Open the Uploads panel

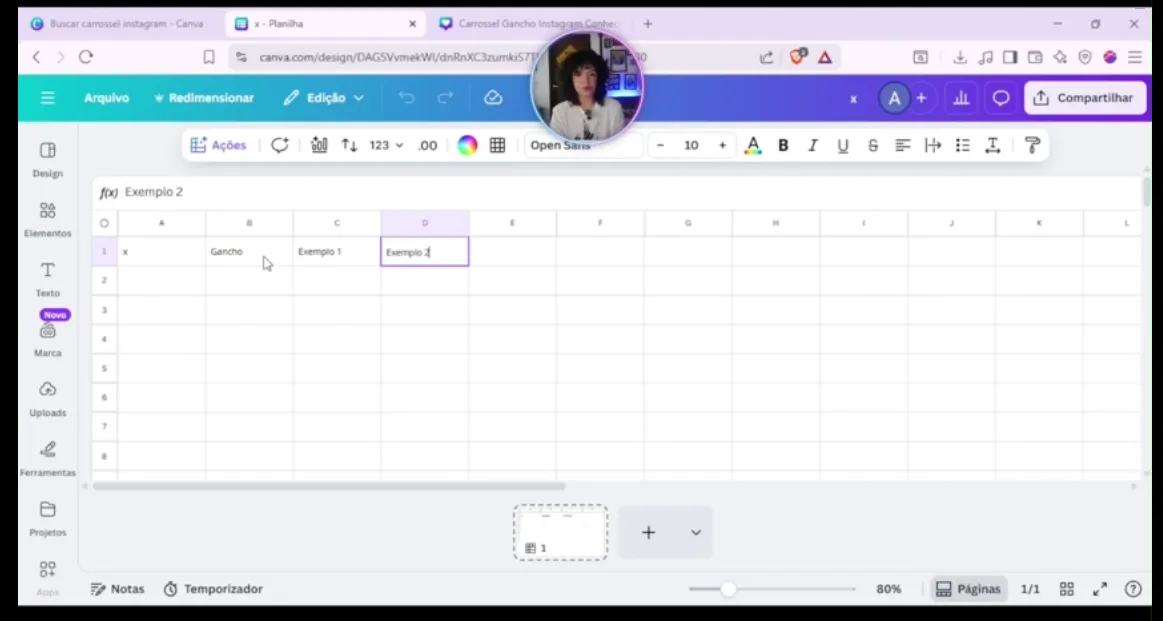[47, 398]
